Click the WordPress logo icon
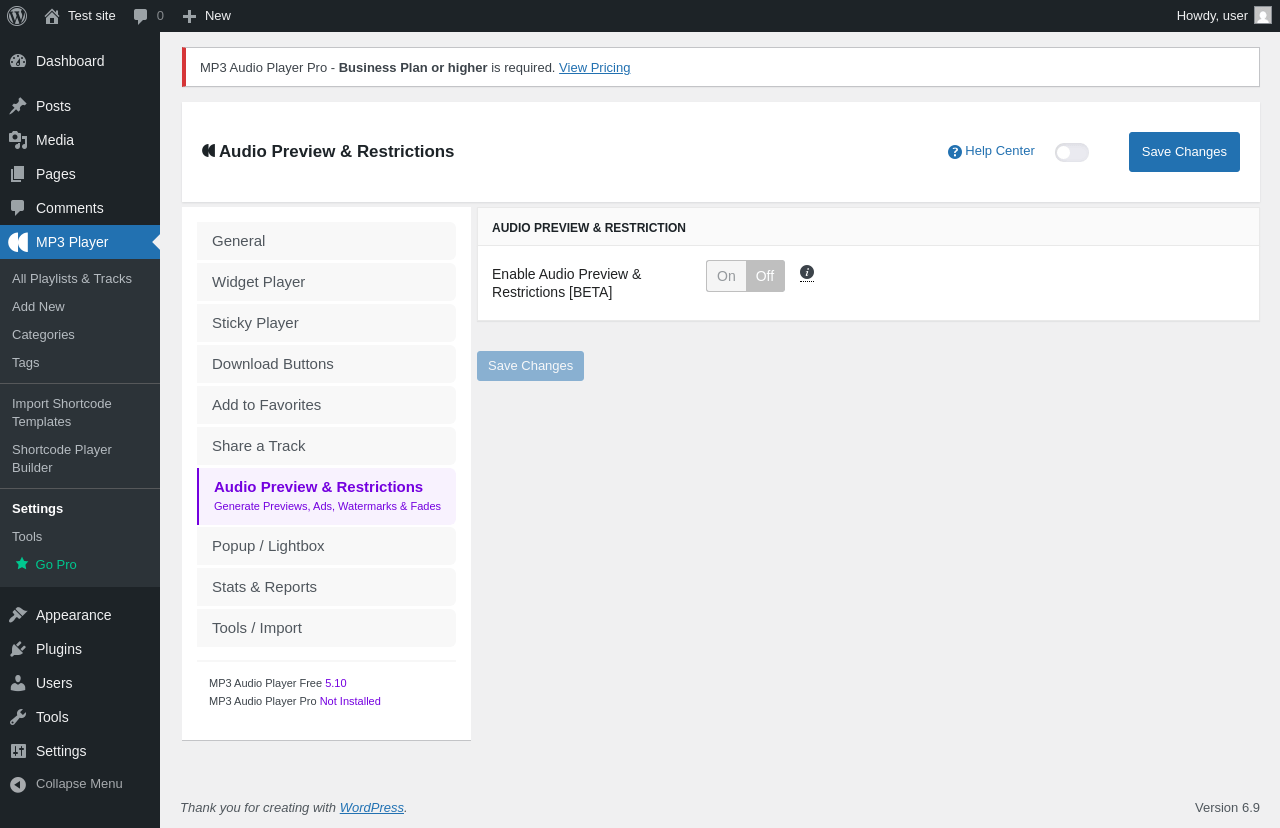This screenshot has height=828, width=1280. pyautogui.click(x=17, y=16)
